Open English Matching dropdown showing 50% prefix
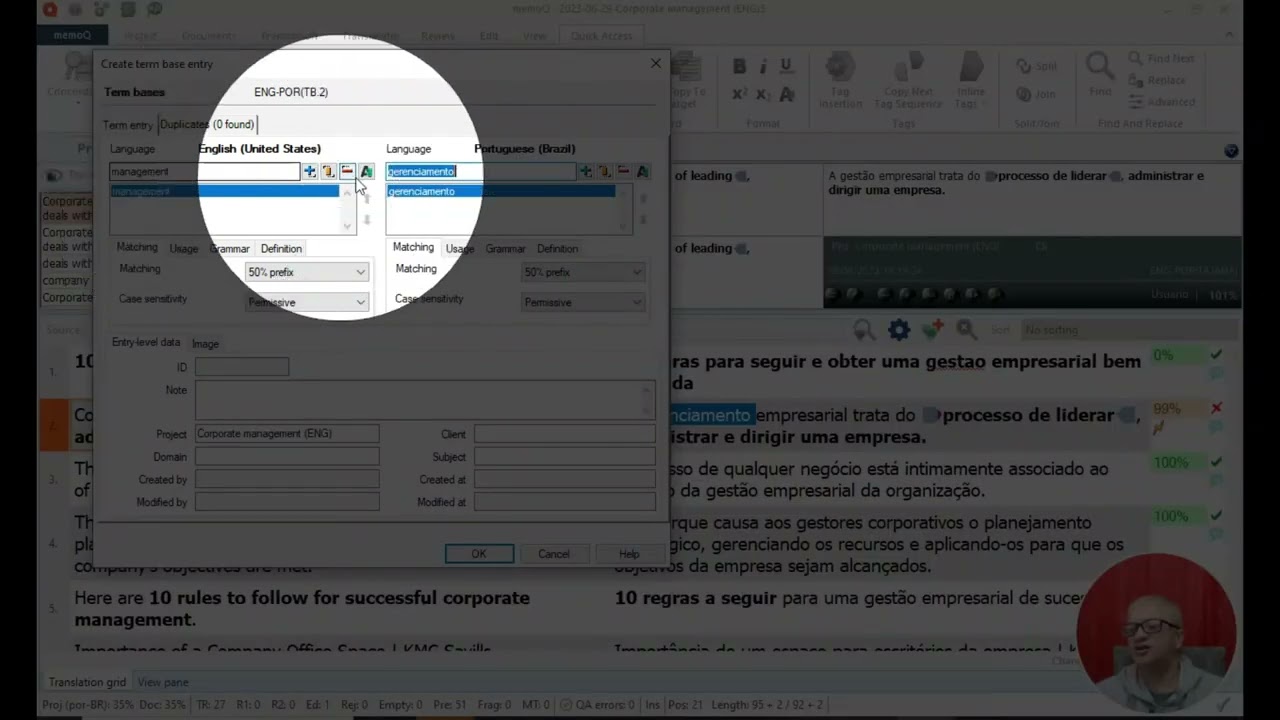The image size is (1280, 720). 307,272
